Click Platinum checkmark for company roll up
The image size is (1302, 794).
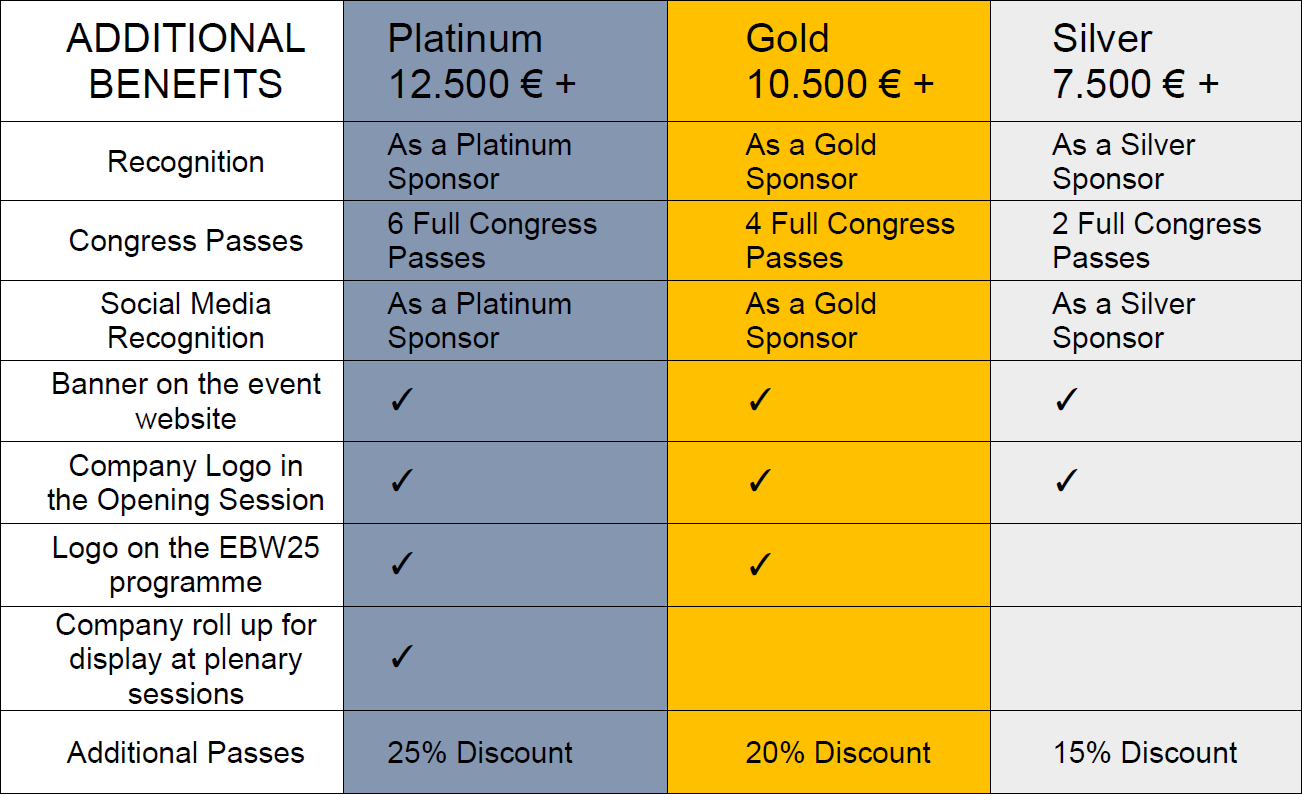pos(401,658)
